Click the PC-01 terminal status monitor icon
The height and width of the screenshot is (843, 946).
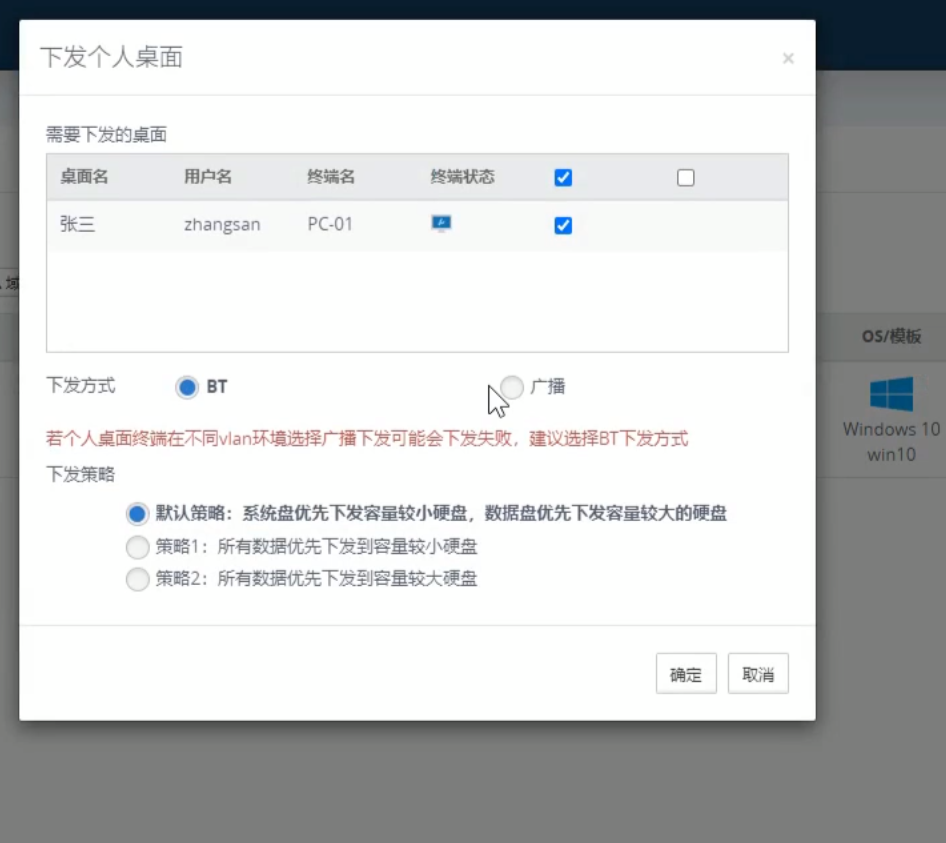tap(441, 223)
